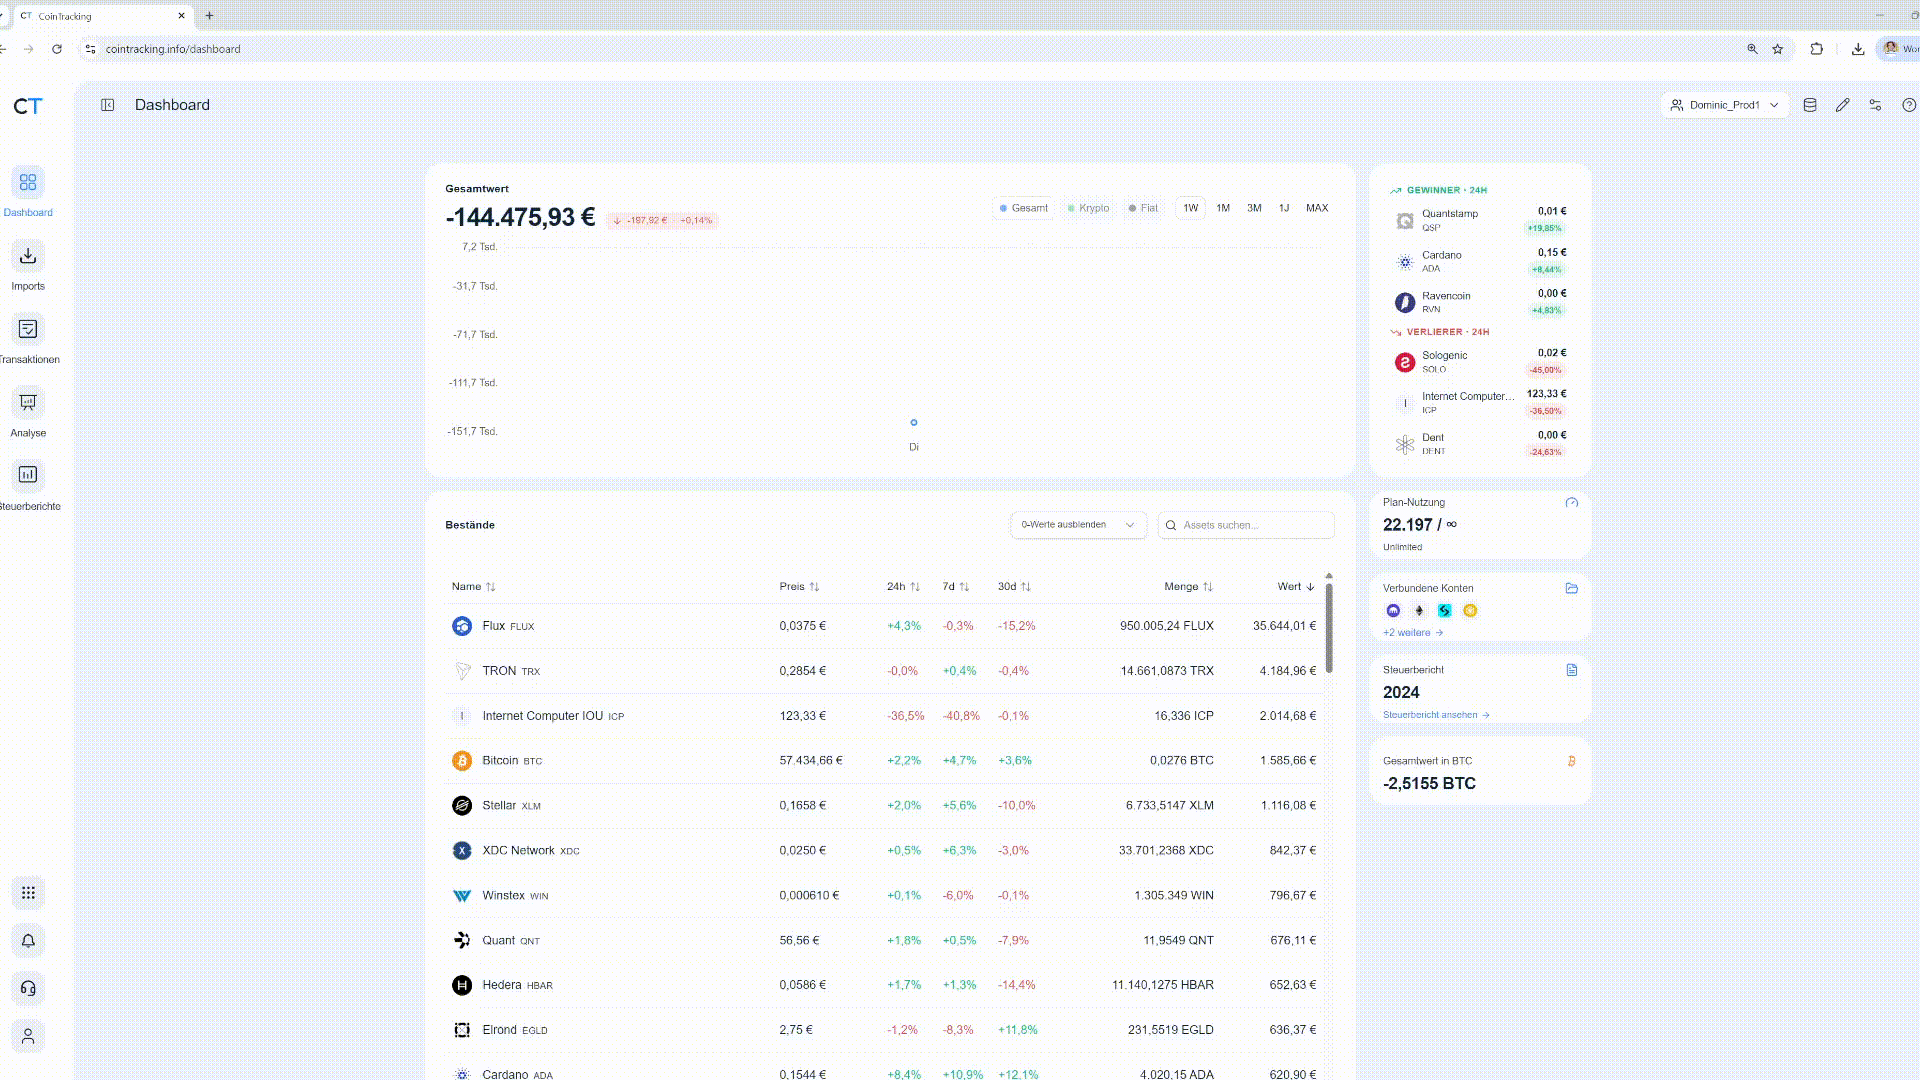The height and width of the screenshot is (1080, 1920).
Task: Open the Steuerbericht ansehen link
Action: pos(1436,715)
